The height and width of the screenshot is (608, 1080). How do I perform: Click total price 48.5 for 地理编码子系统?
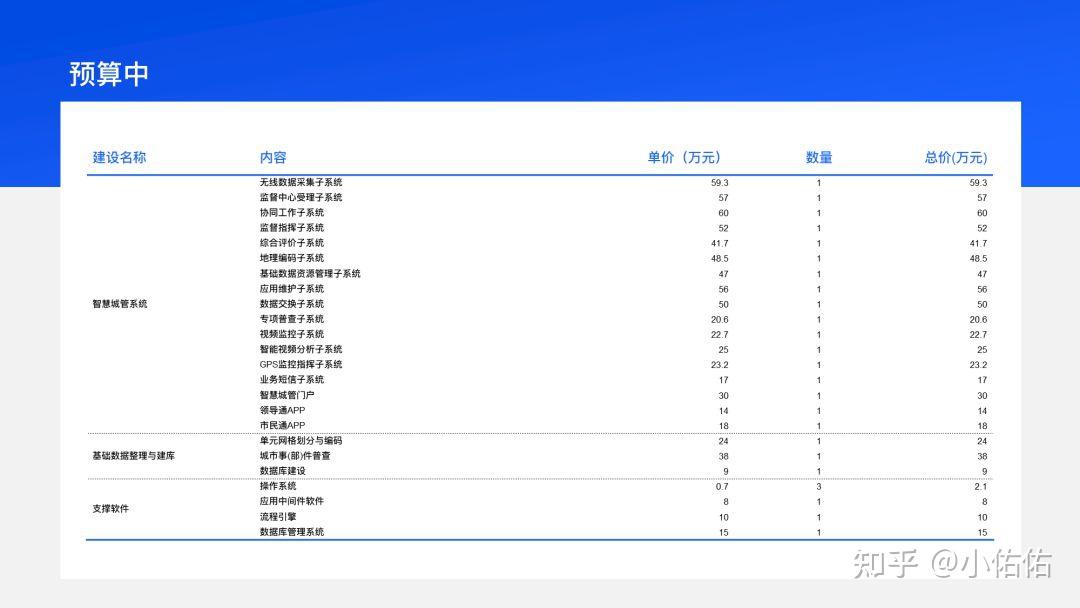(978, 259)
